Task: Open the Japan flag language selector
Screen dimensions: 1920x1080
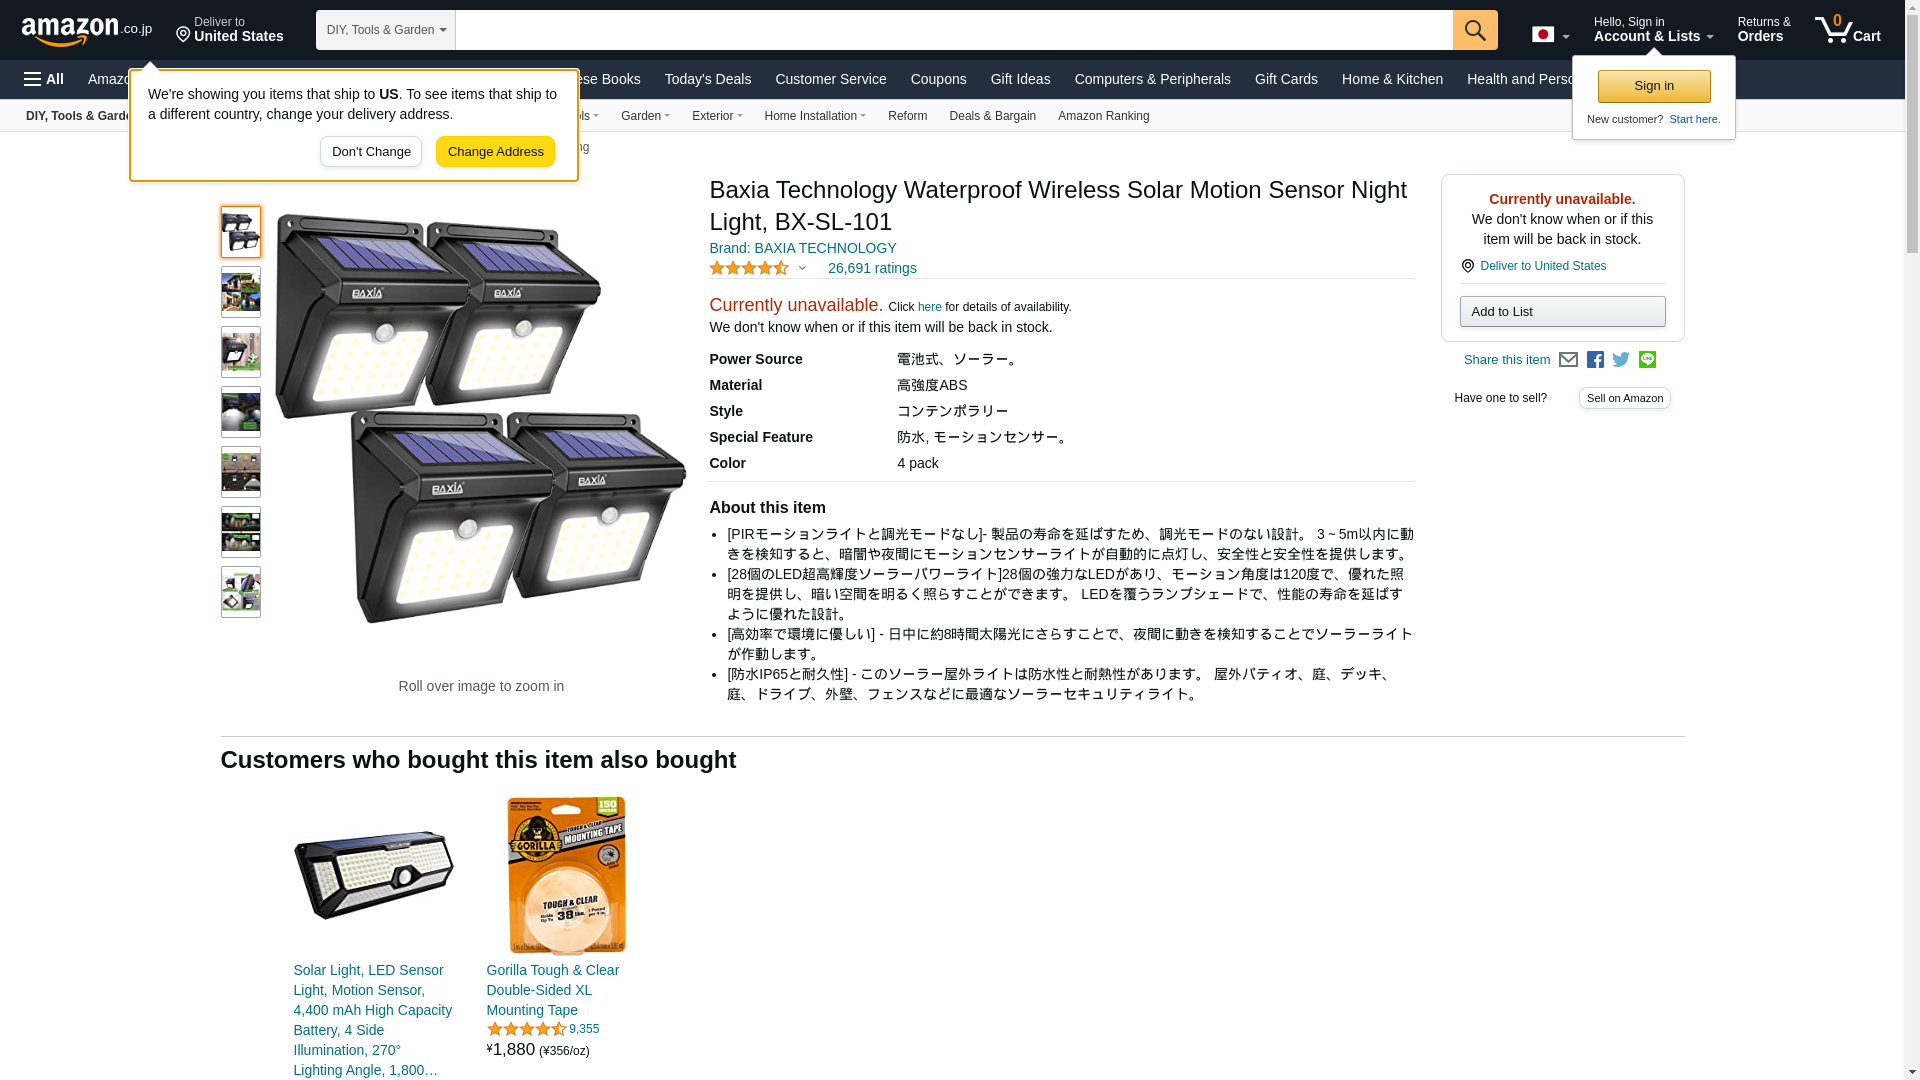Action: 1550,35
